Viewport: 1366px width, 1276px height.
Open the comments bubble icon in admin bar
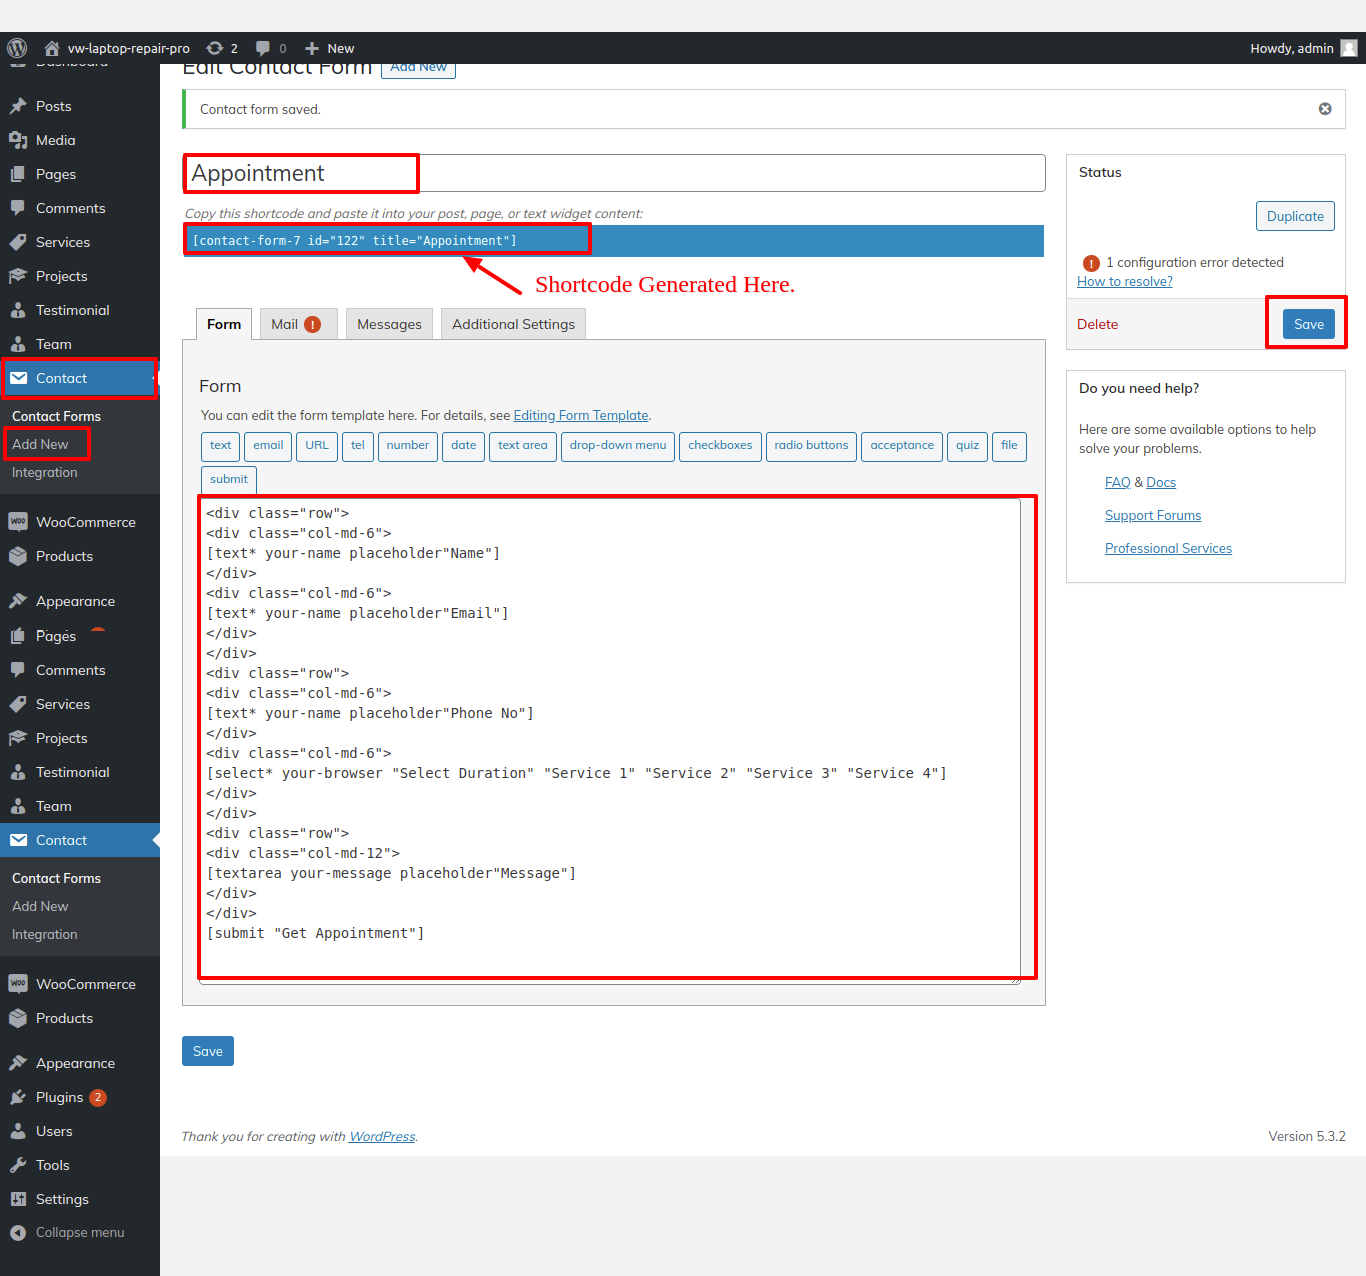coord(263,48)
